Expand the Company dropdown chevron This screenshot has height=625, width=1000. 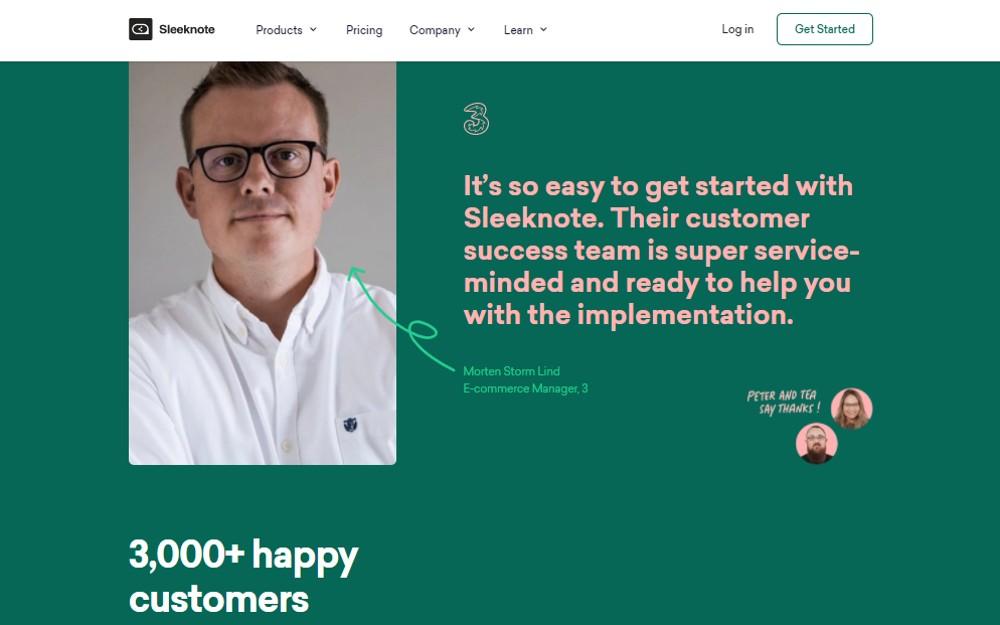click(x=471, y=29)
